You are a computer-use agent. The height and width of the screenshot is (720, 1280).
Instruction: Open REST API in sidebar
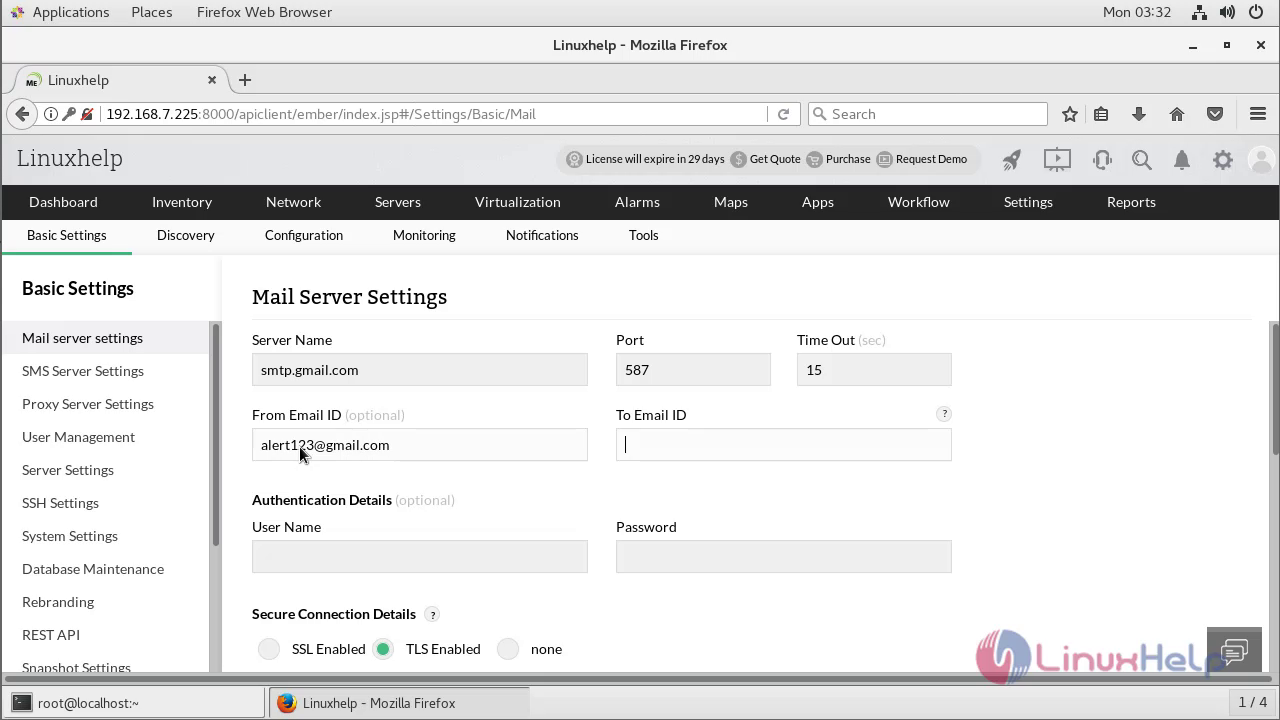51,635
